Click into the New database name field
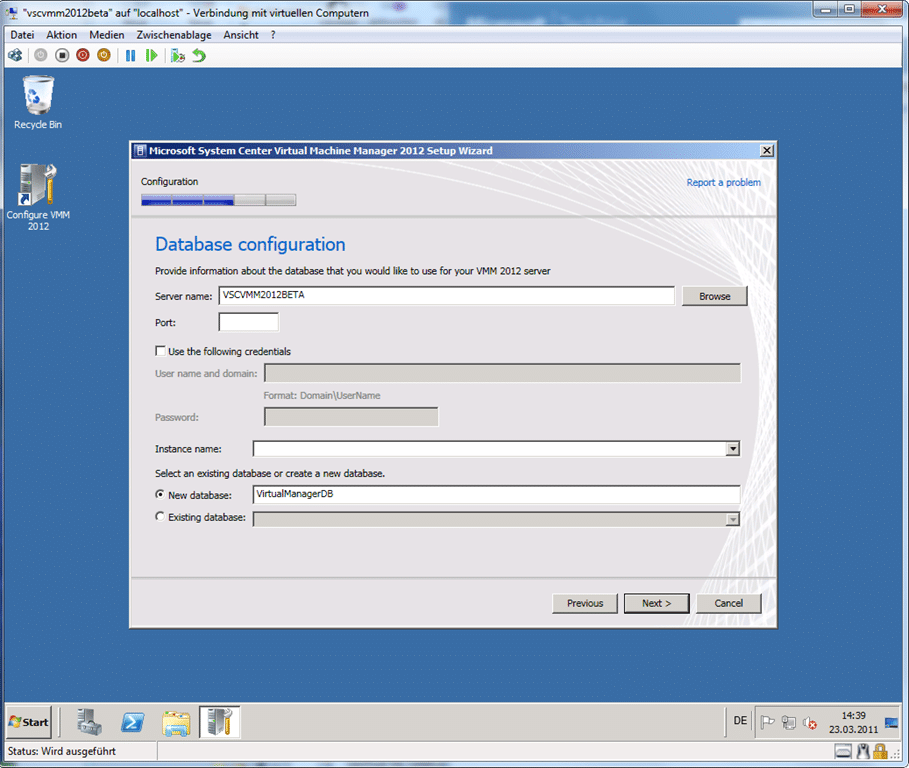 [x=496, y=494]
